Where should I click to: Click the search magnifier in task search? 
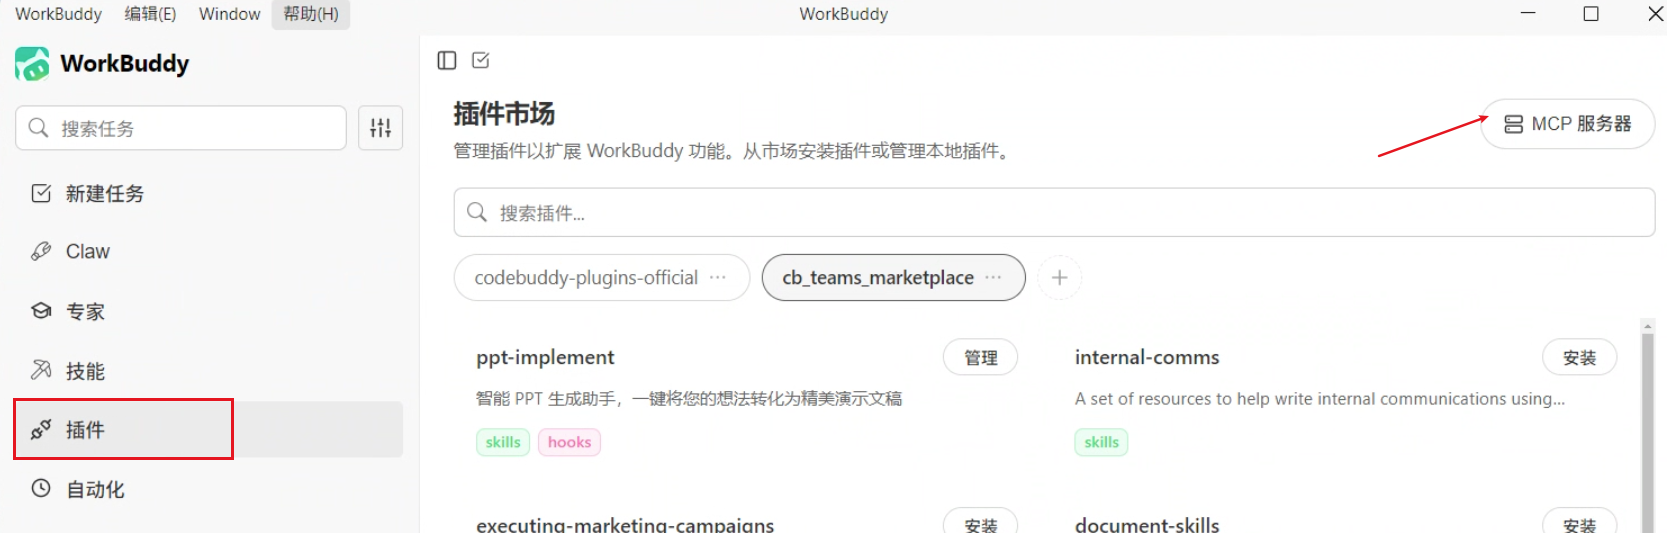coord(38,128)
